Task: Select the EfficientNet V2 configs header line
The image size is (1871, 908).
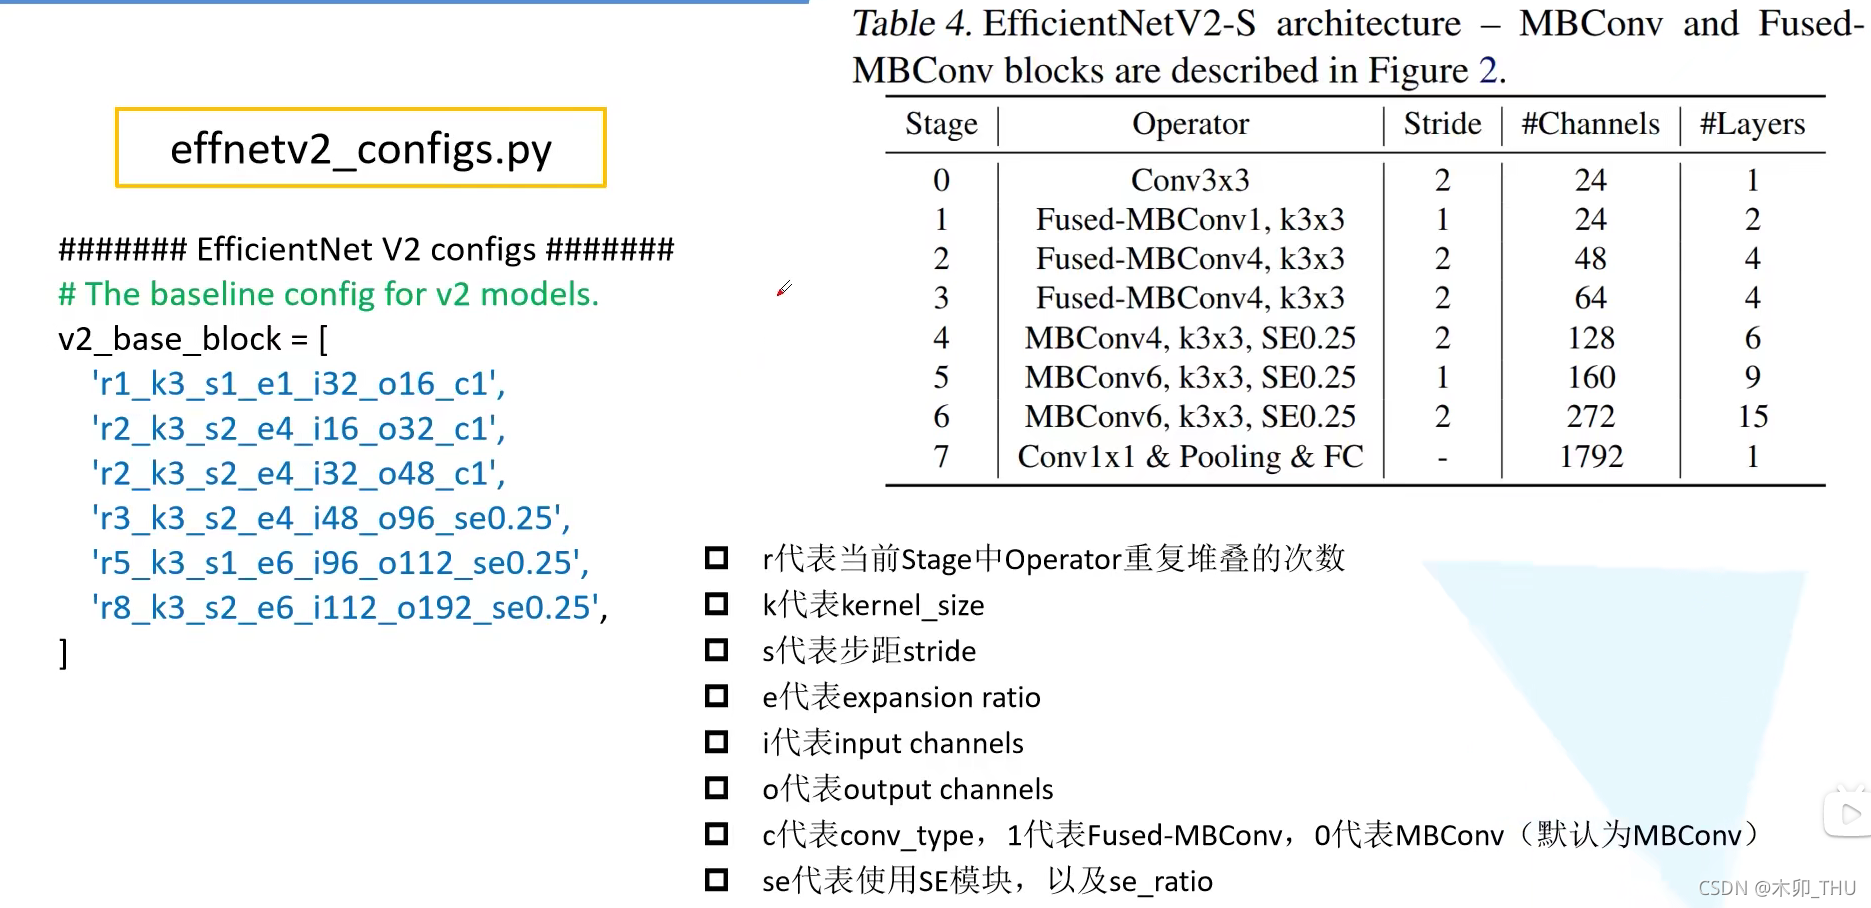Action: [366, 248]
